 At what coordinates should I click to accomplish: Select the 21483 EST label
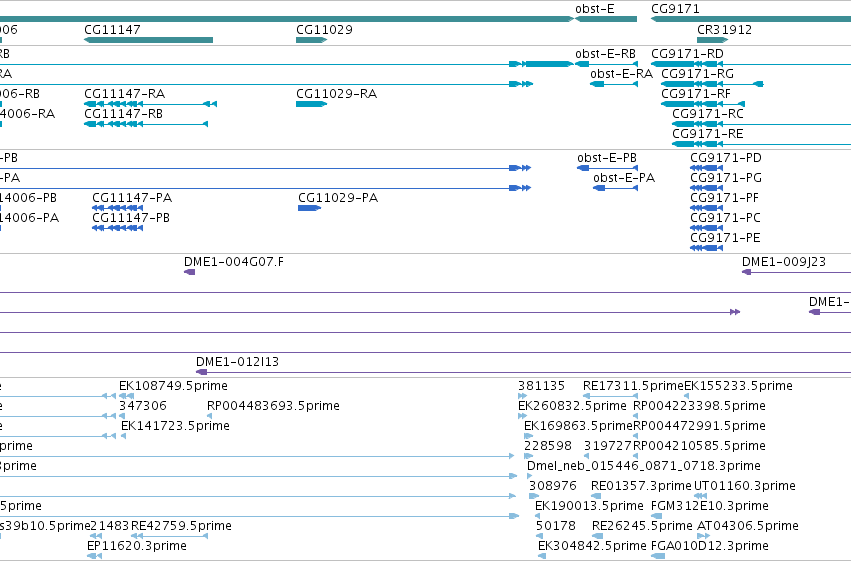tap(110, 526)
